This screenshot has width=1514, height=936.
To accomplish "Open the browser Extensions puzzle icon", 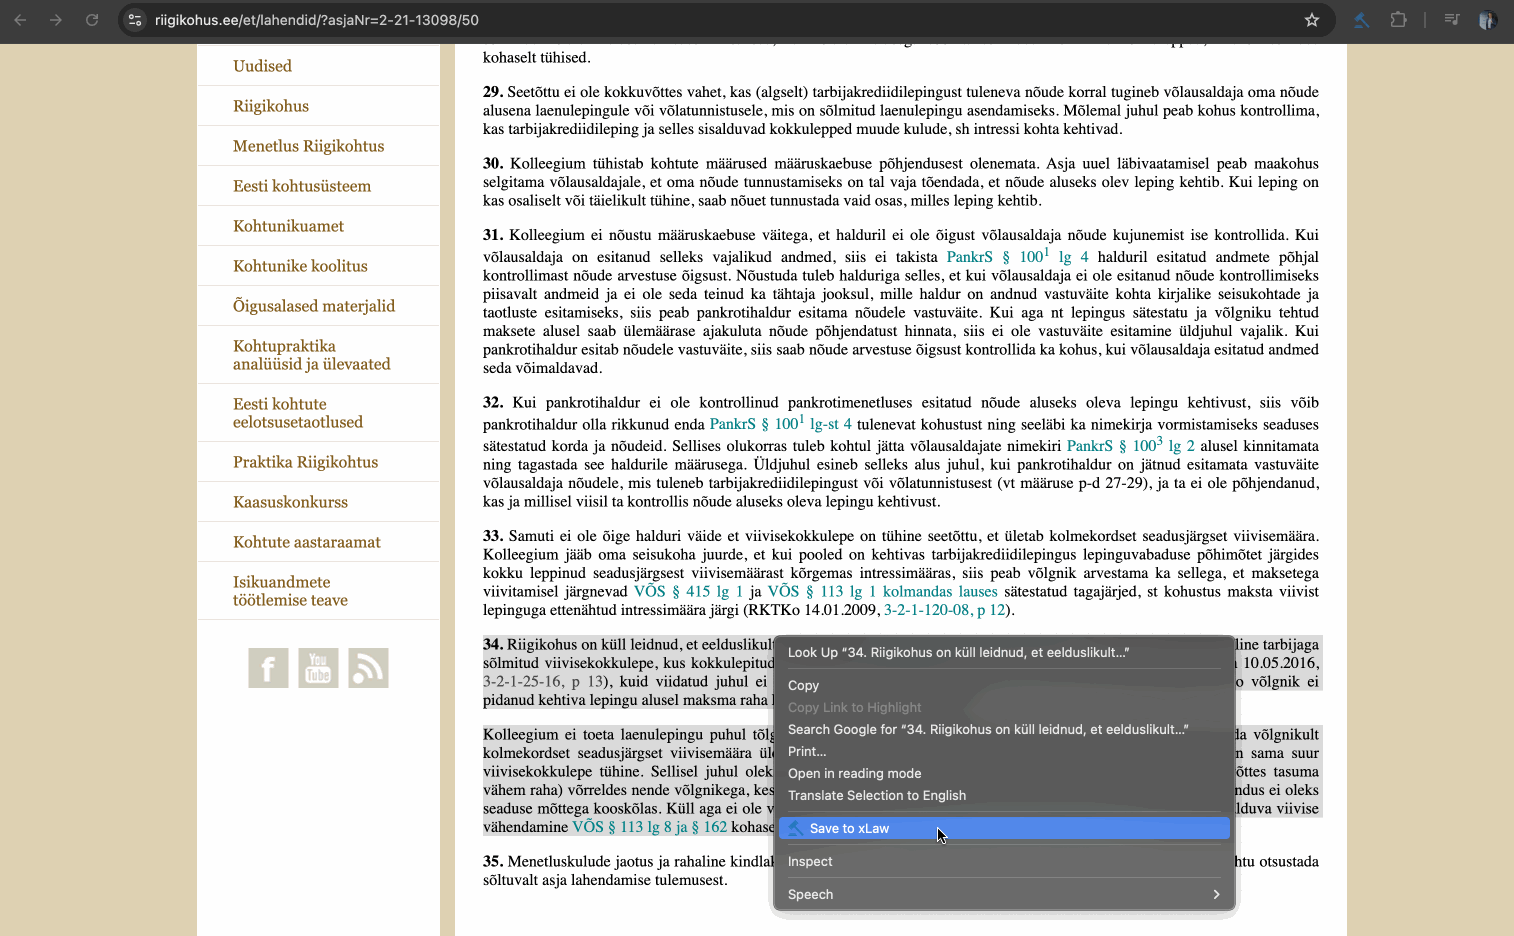I will (x=1398, y=20).
